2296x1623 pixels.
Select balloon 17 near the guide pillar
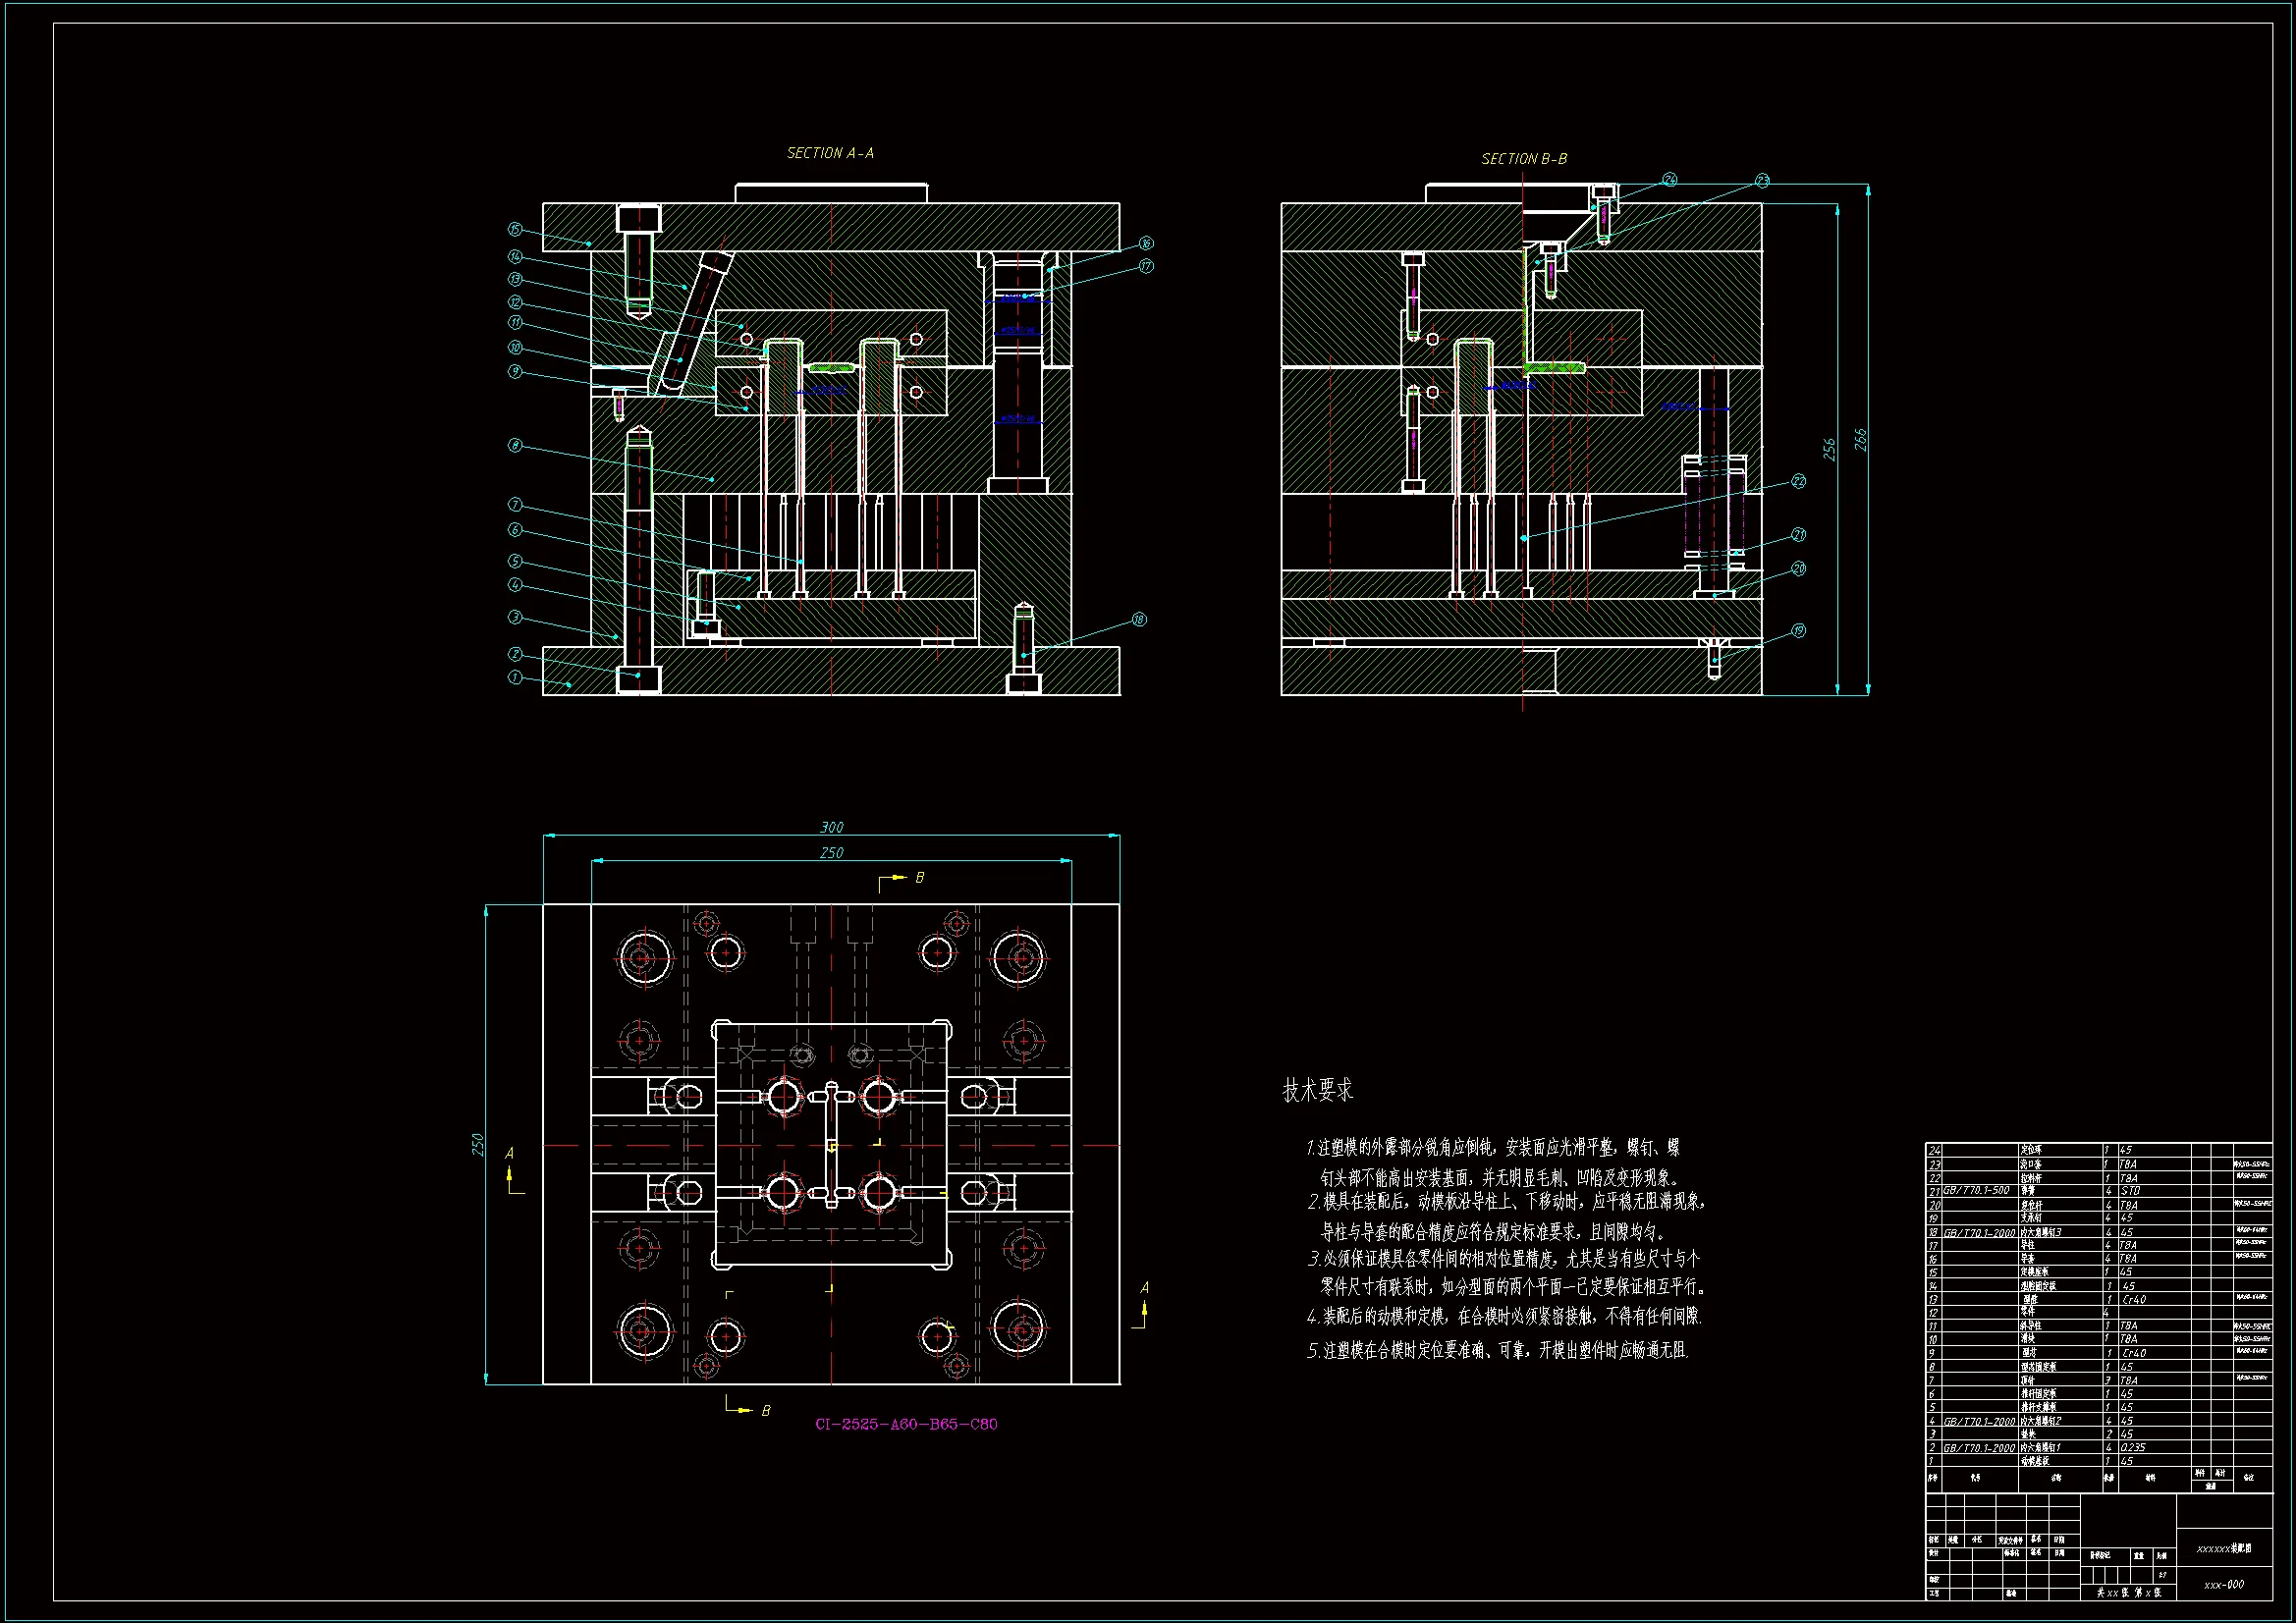(x=1146, y=266)
